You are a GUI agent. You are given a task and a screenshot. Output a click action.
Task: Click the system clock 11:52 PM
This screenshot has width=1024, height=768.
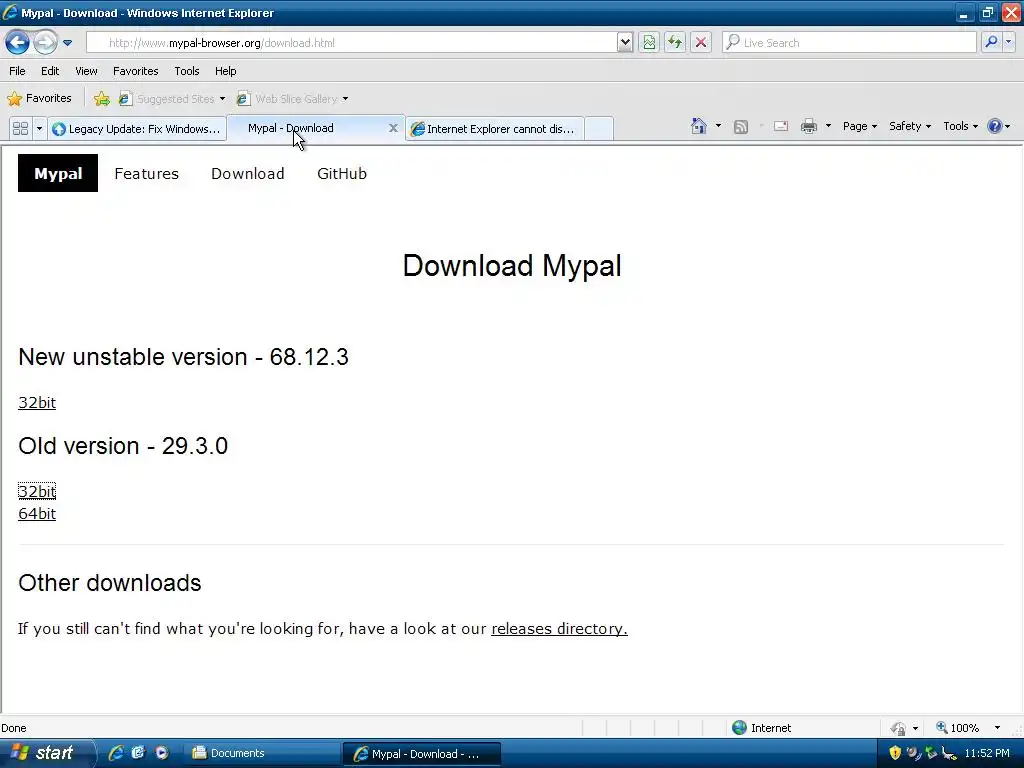tap(987, 754)
